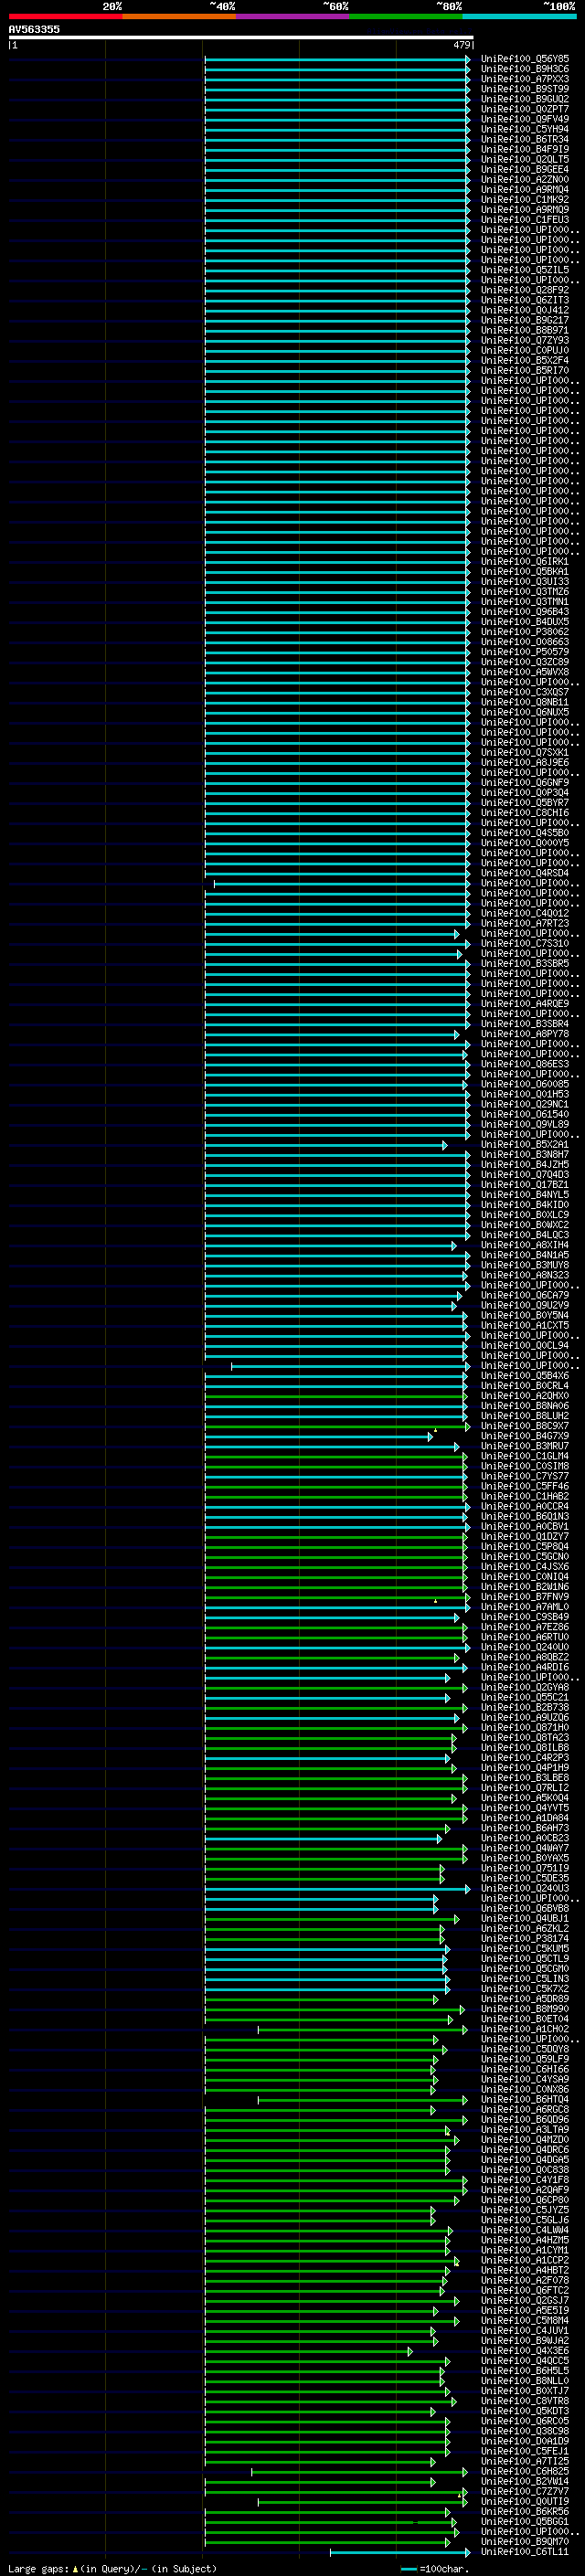Screen dimensions: 585x2576
Task: Click the UniRef100_C5YH94 label
Action: [x=525, y=129]
